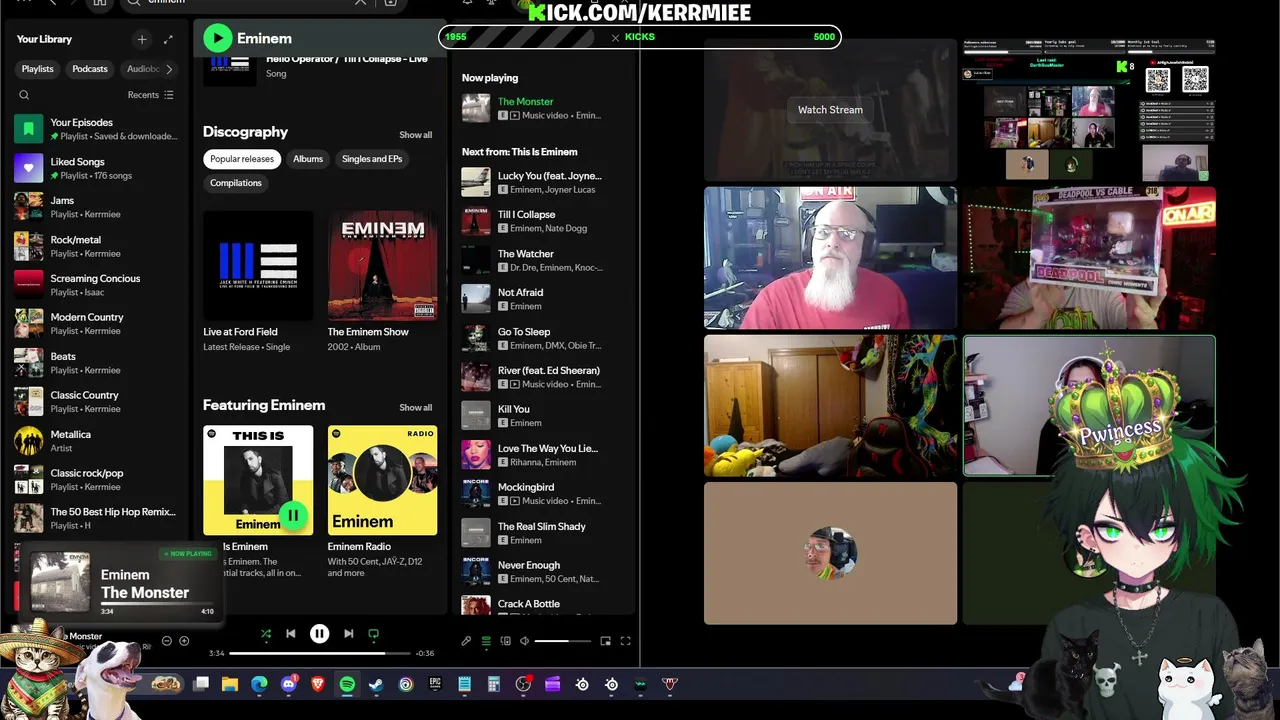Switch to the Albums discography tab
This screenshot has height=720, width=1280.
click(x=308, y=159)
